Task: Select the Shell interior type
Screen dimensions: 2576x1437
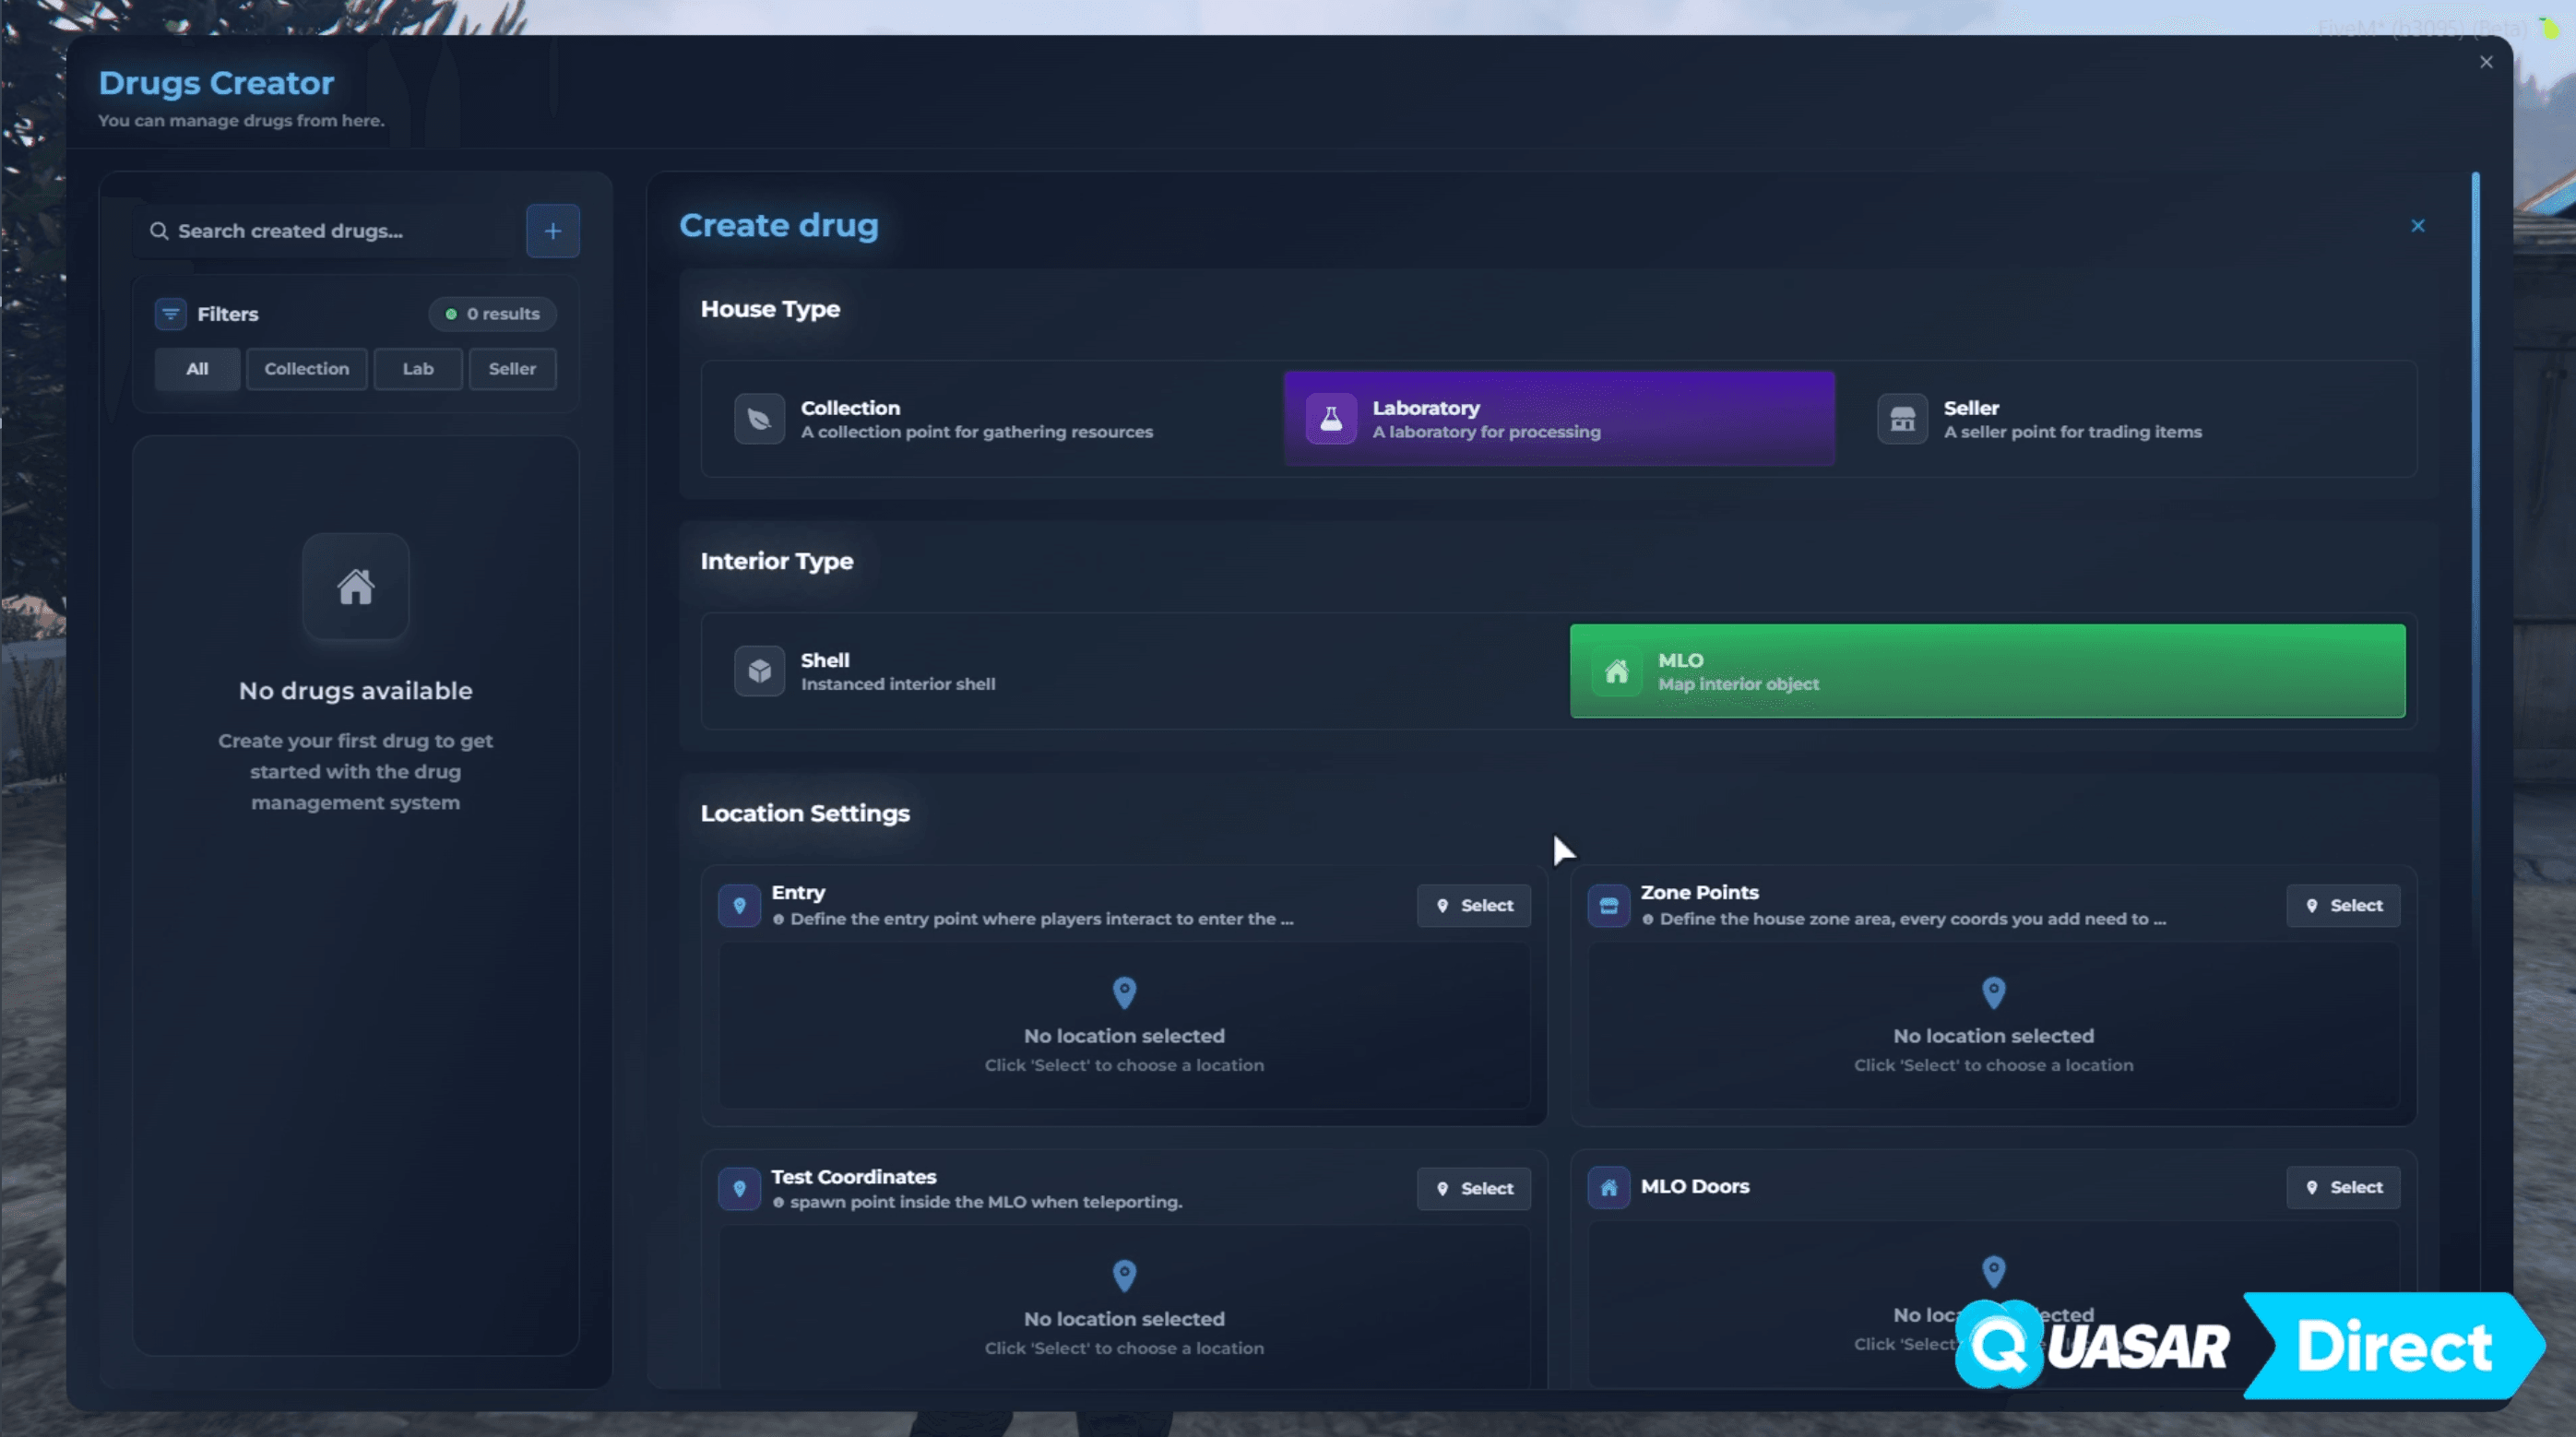Action: pos(1130,671)
